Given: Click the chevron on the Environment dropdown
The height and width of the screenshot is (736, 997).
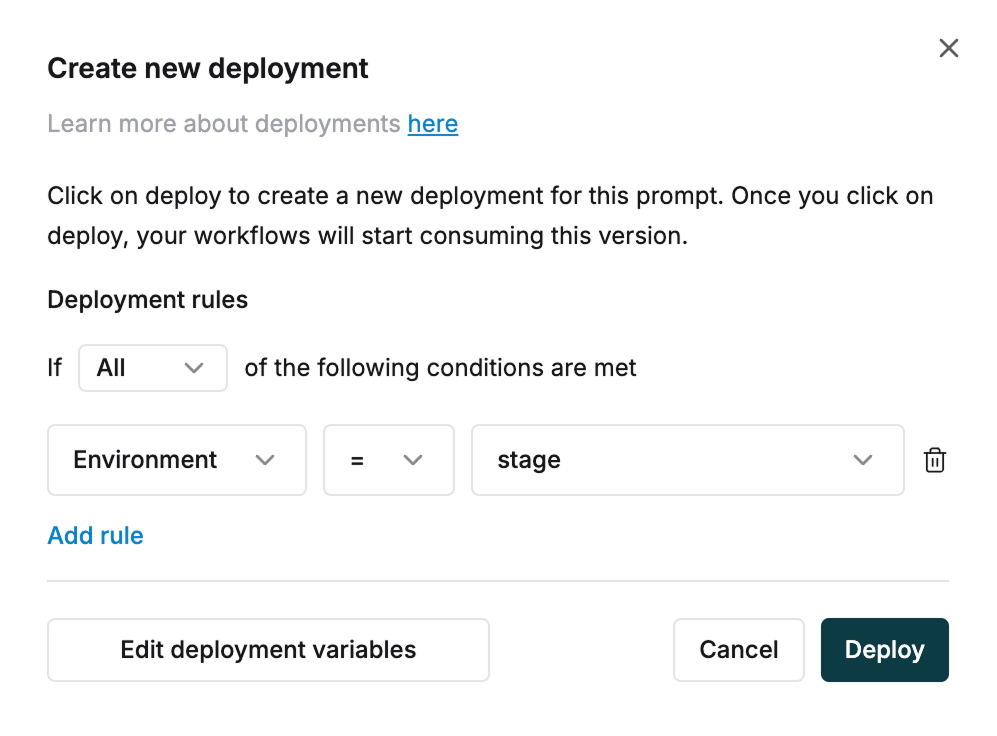Looking at the screenshot, I should pos(265,460).
